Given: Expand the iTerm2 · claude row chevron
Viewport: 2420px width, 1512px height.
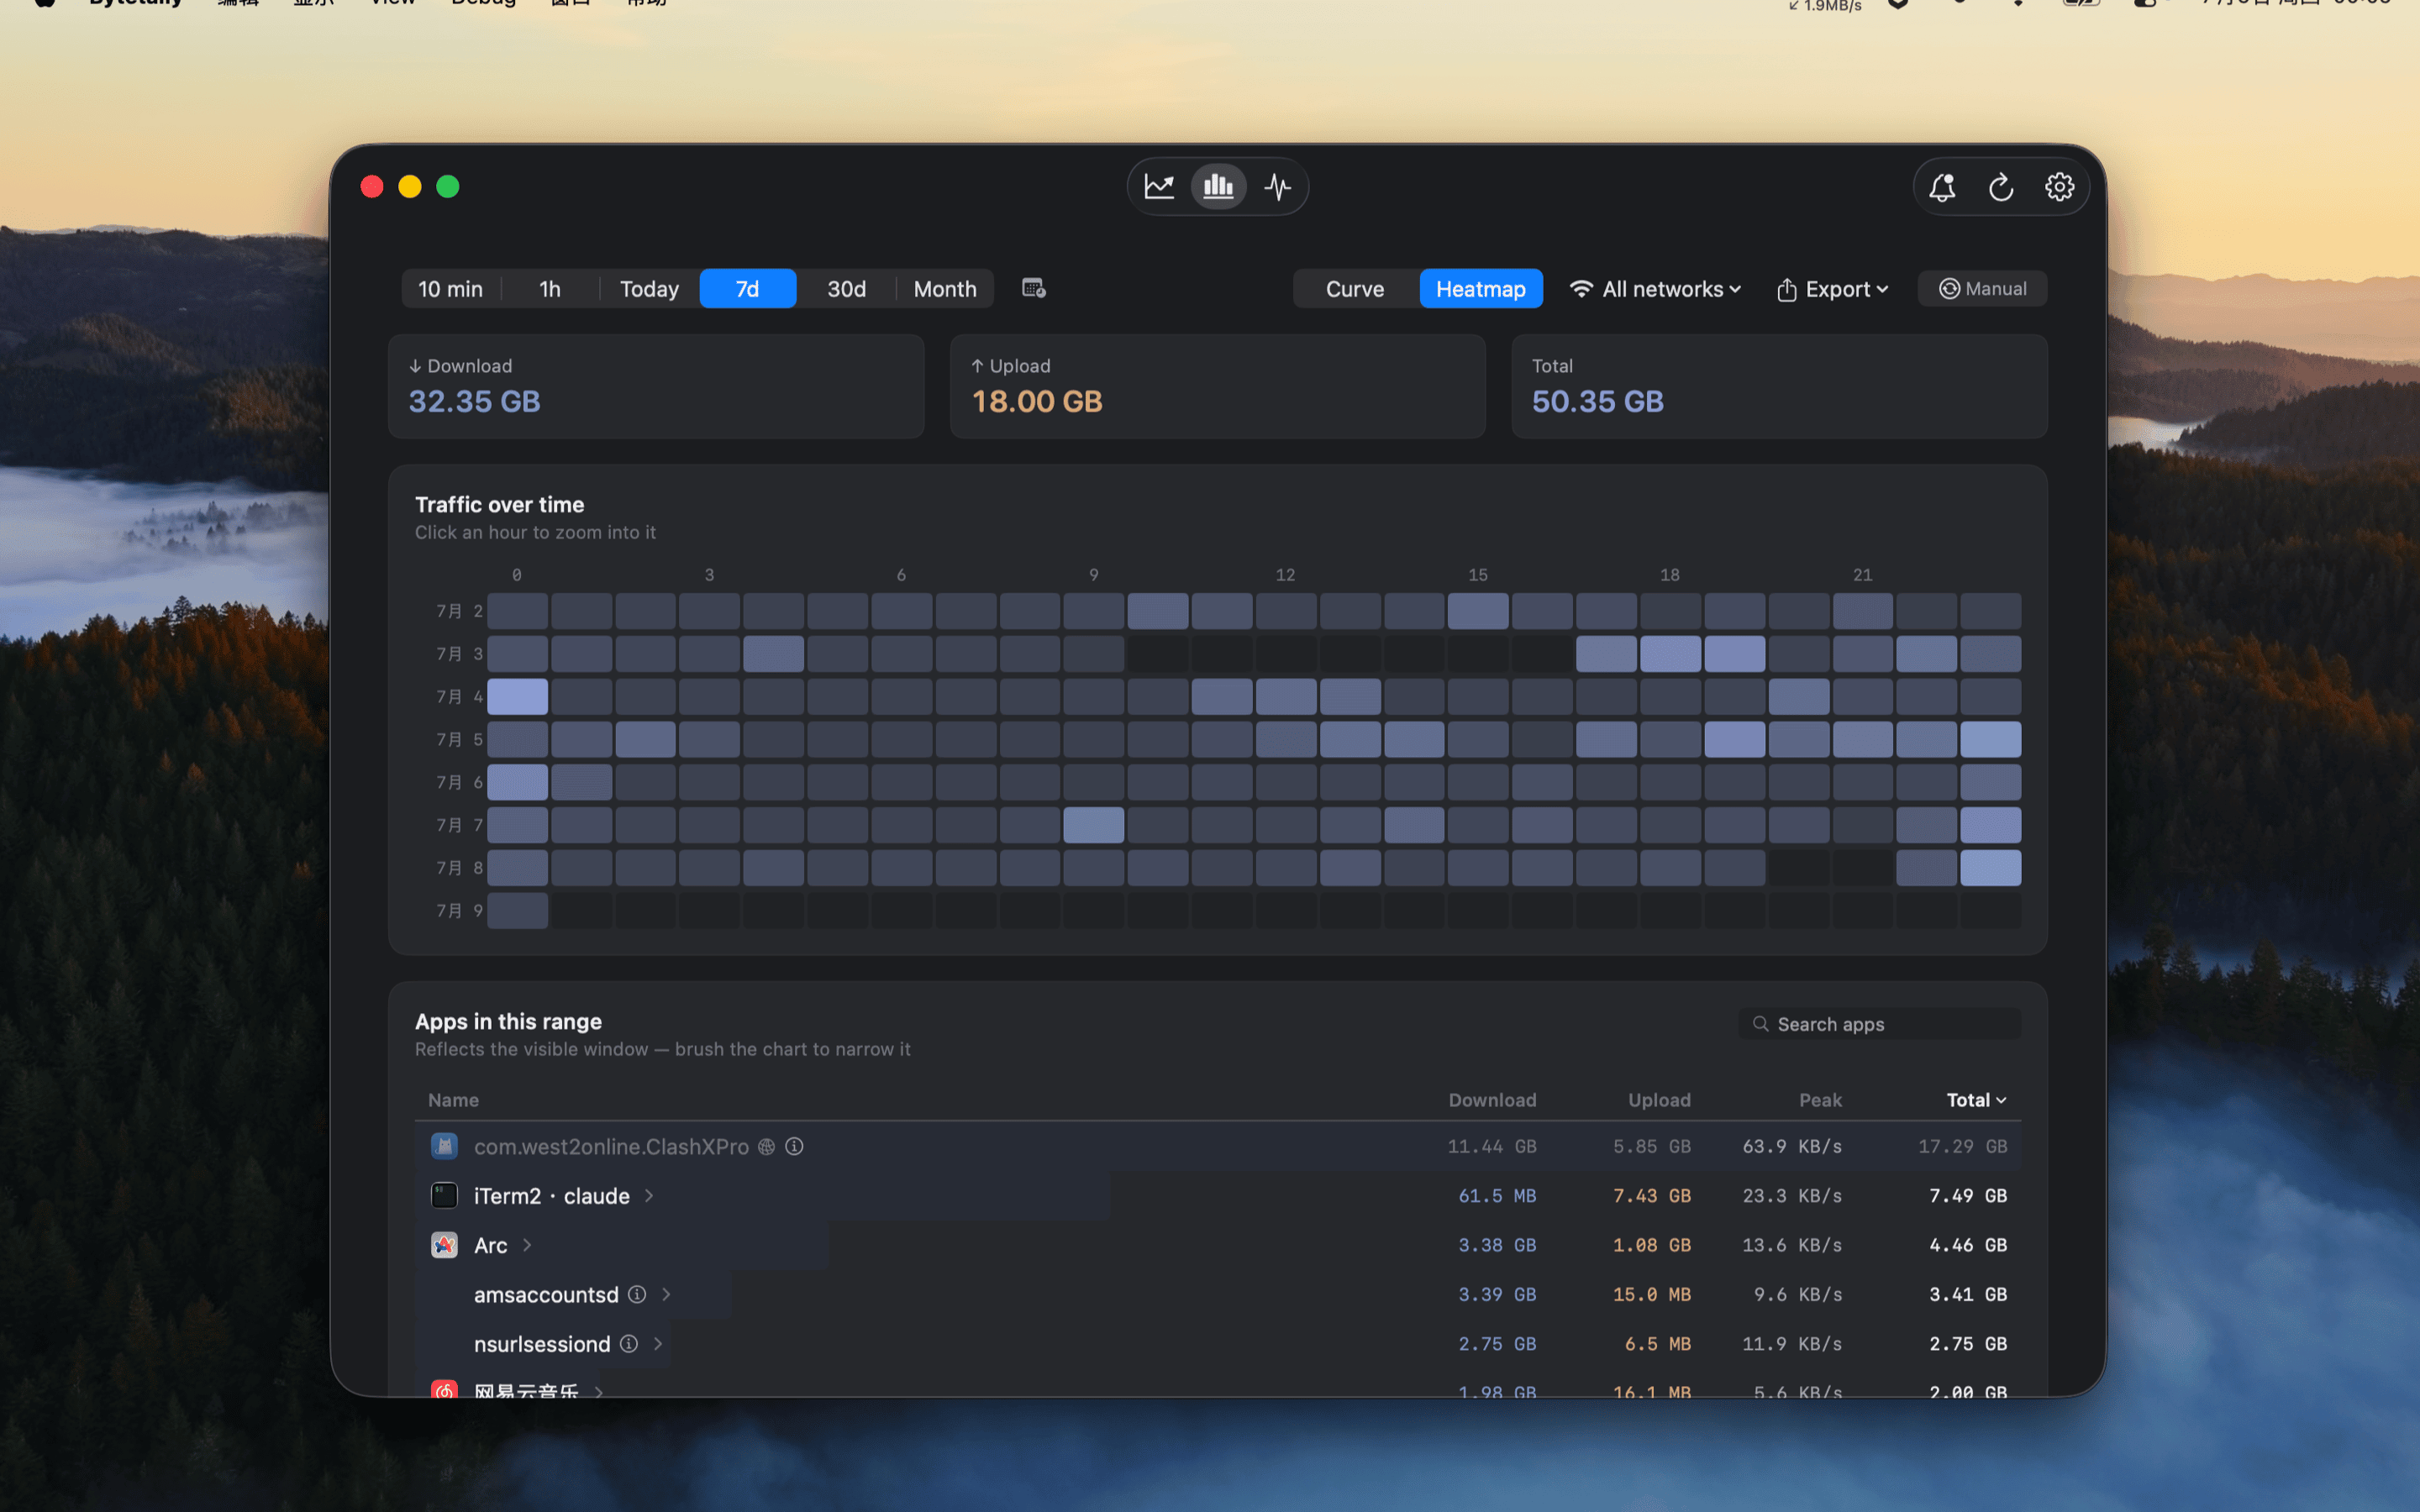Looking at the screenshot, I should 649,1196.
